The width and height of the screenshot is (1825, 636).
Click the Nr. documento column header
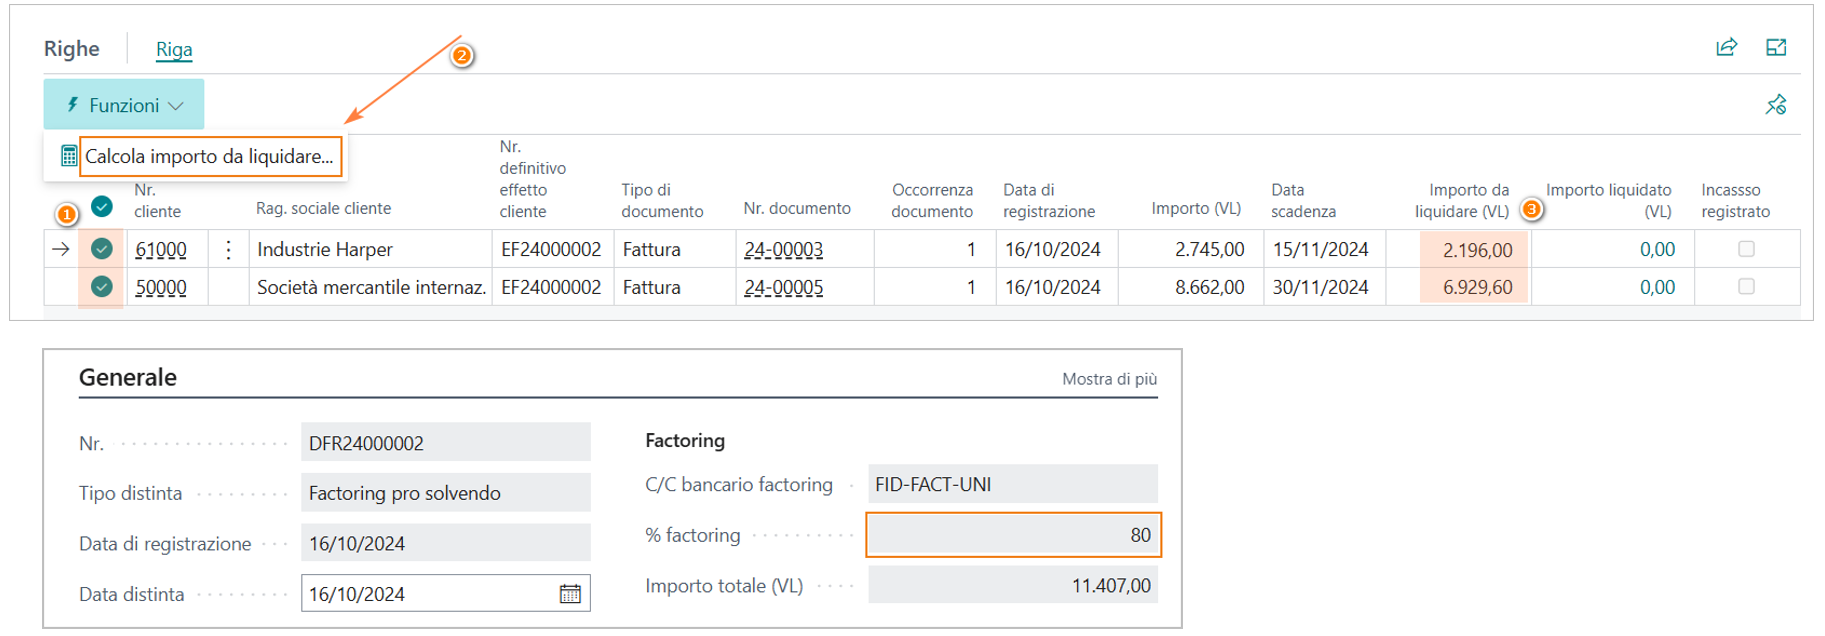[x=797, y=208]
